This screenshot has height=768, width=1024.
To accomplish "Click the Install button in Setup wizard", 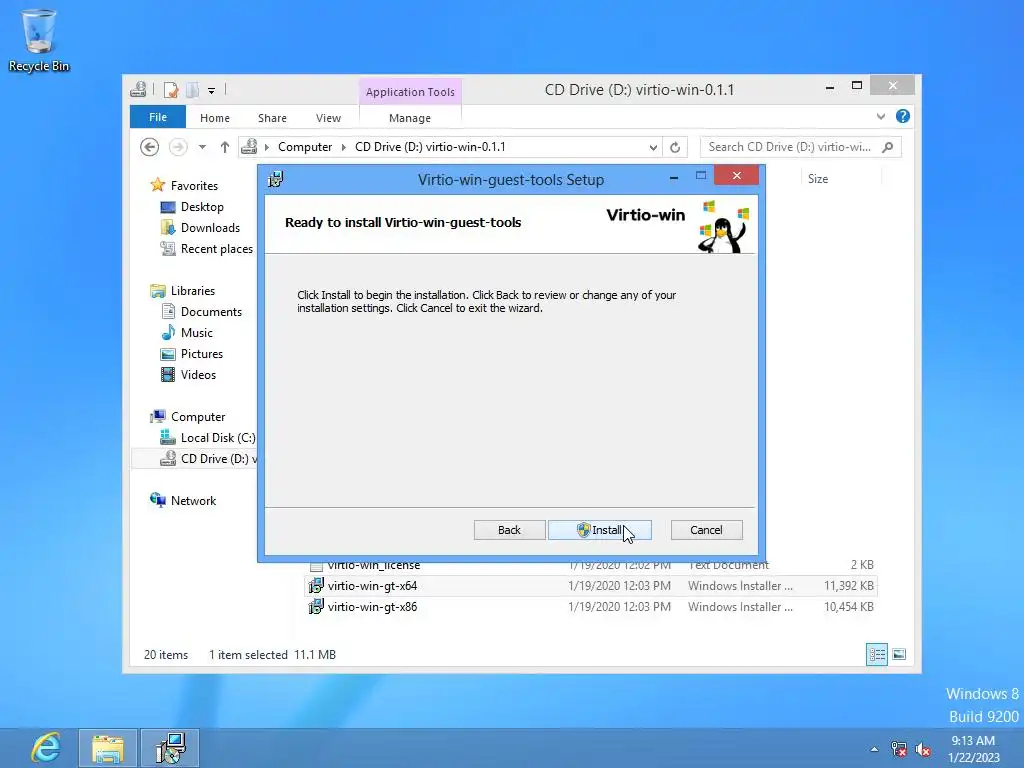I will coord(600,530).
